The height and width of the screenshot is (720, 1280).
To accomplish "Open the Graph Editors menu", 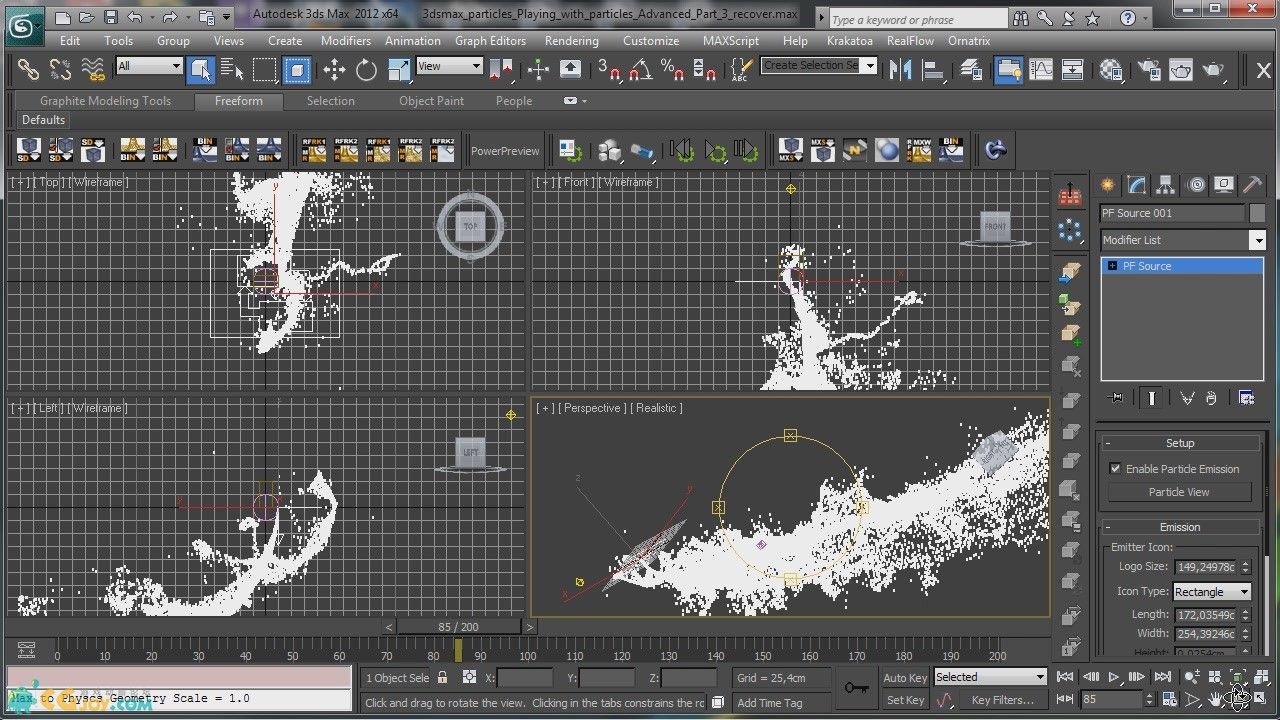I will 490,41.
